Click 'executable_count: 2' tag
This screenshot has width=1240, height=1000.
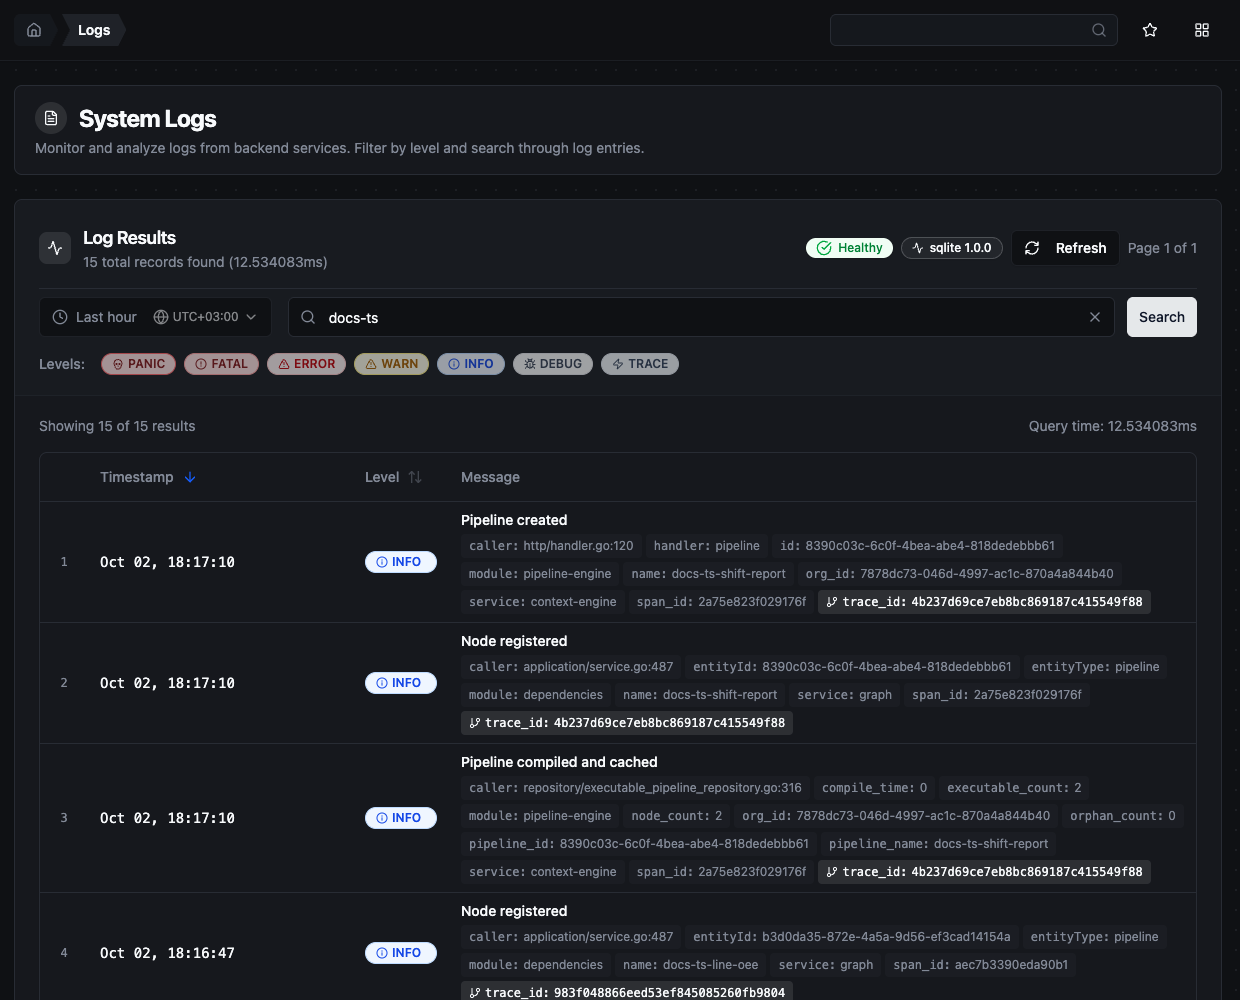coord(1014,788)
